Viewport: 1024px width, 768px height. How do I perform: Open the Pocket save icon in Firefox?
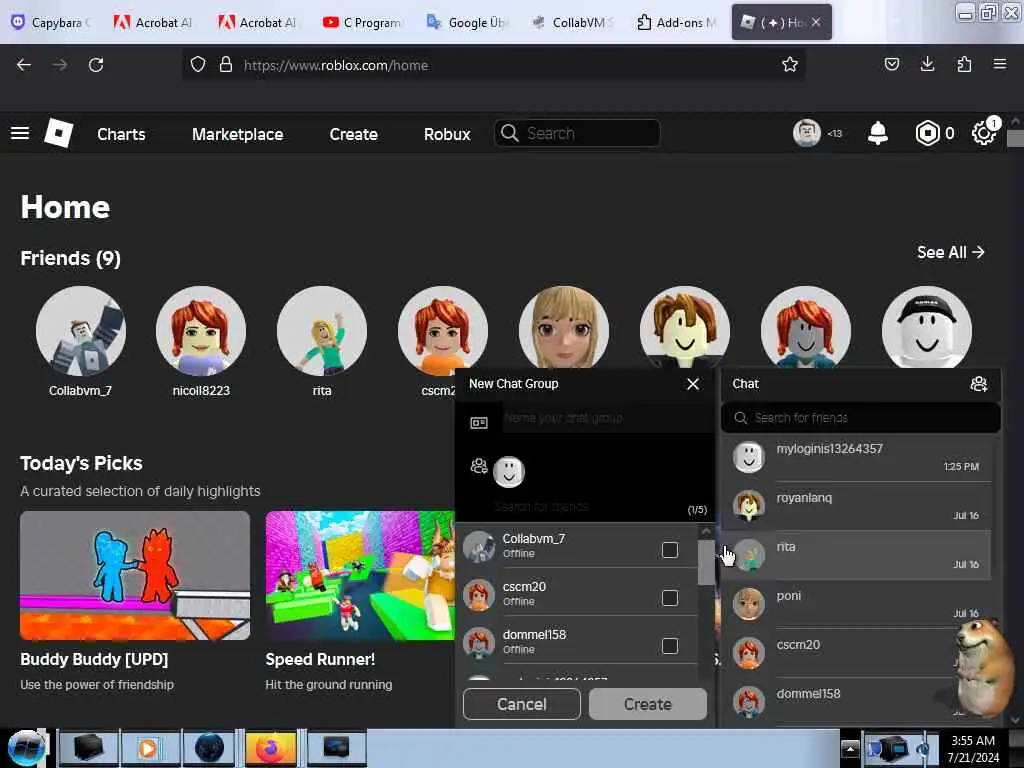pyautogui.click(x=891, y=64)
